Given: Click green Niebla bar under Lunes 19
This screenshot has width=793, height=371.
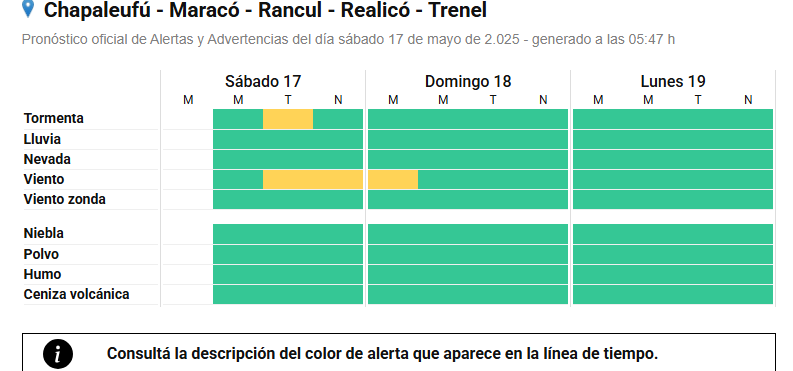Looking at the screenshot, I should click(x=673, y=234).
